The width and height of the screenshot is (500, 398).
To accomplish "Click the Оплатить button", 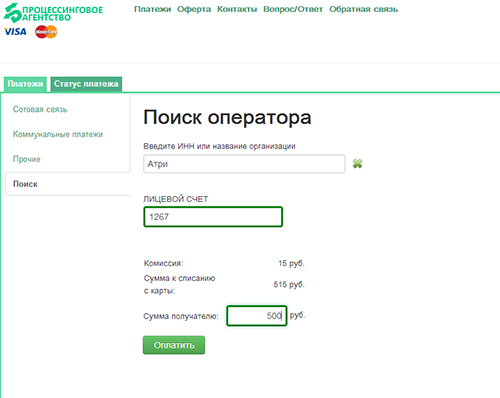I will (x=174, y=345).
